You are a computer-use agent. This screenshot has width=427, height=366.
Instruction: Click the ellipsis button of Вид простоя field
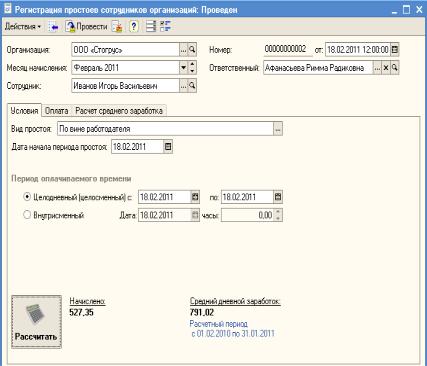point(278,129)
